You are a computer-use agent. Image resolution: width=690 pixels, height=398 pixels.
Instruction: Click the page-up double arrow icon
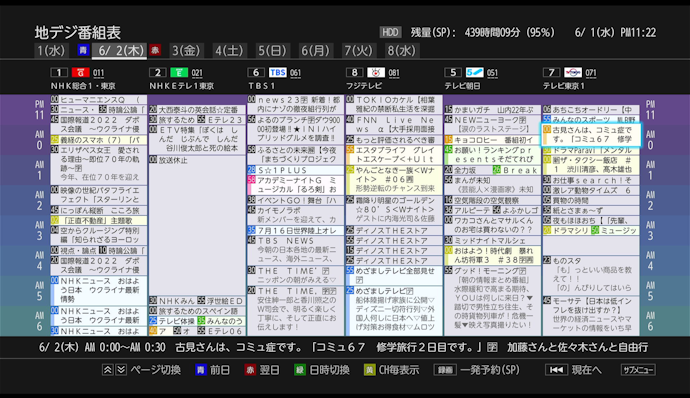(x=107, y=370)
